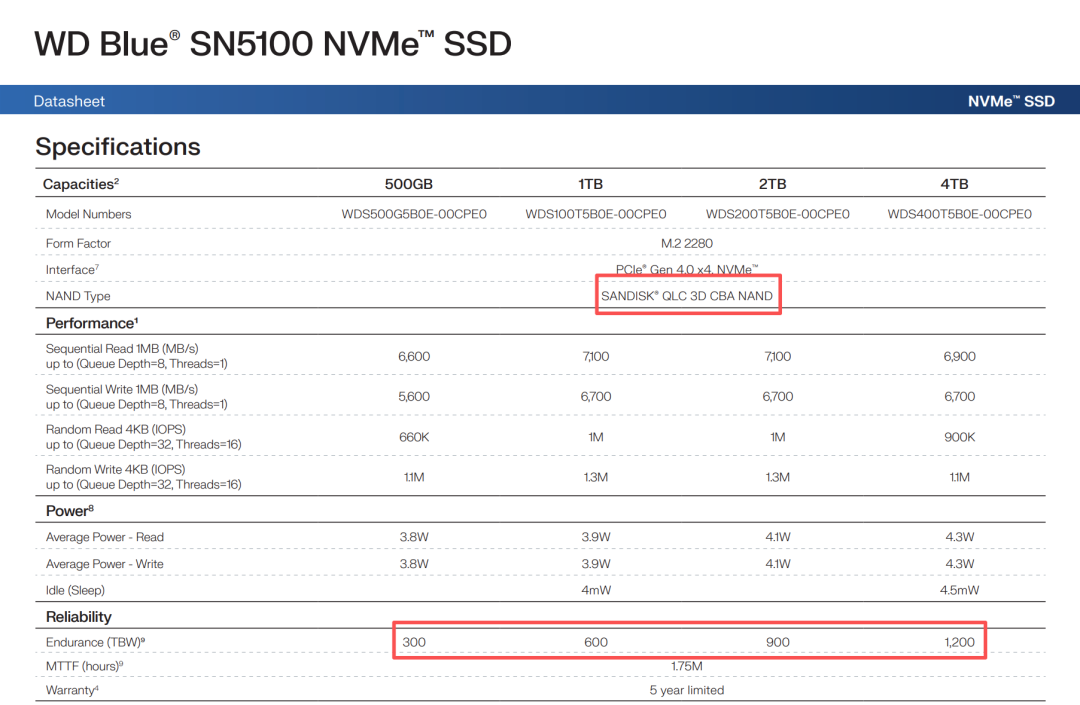Click the "Sequential Read 1MB (MB/s)" label
Screen dimensions: 1080x705
pyautogui.click(x=122, y=348)
